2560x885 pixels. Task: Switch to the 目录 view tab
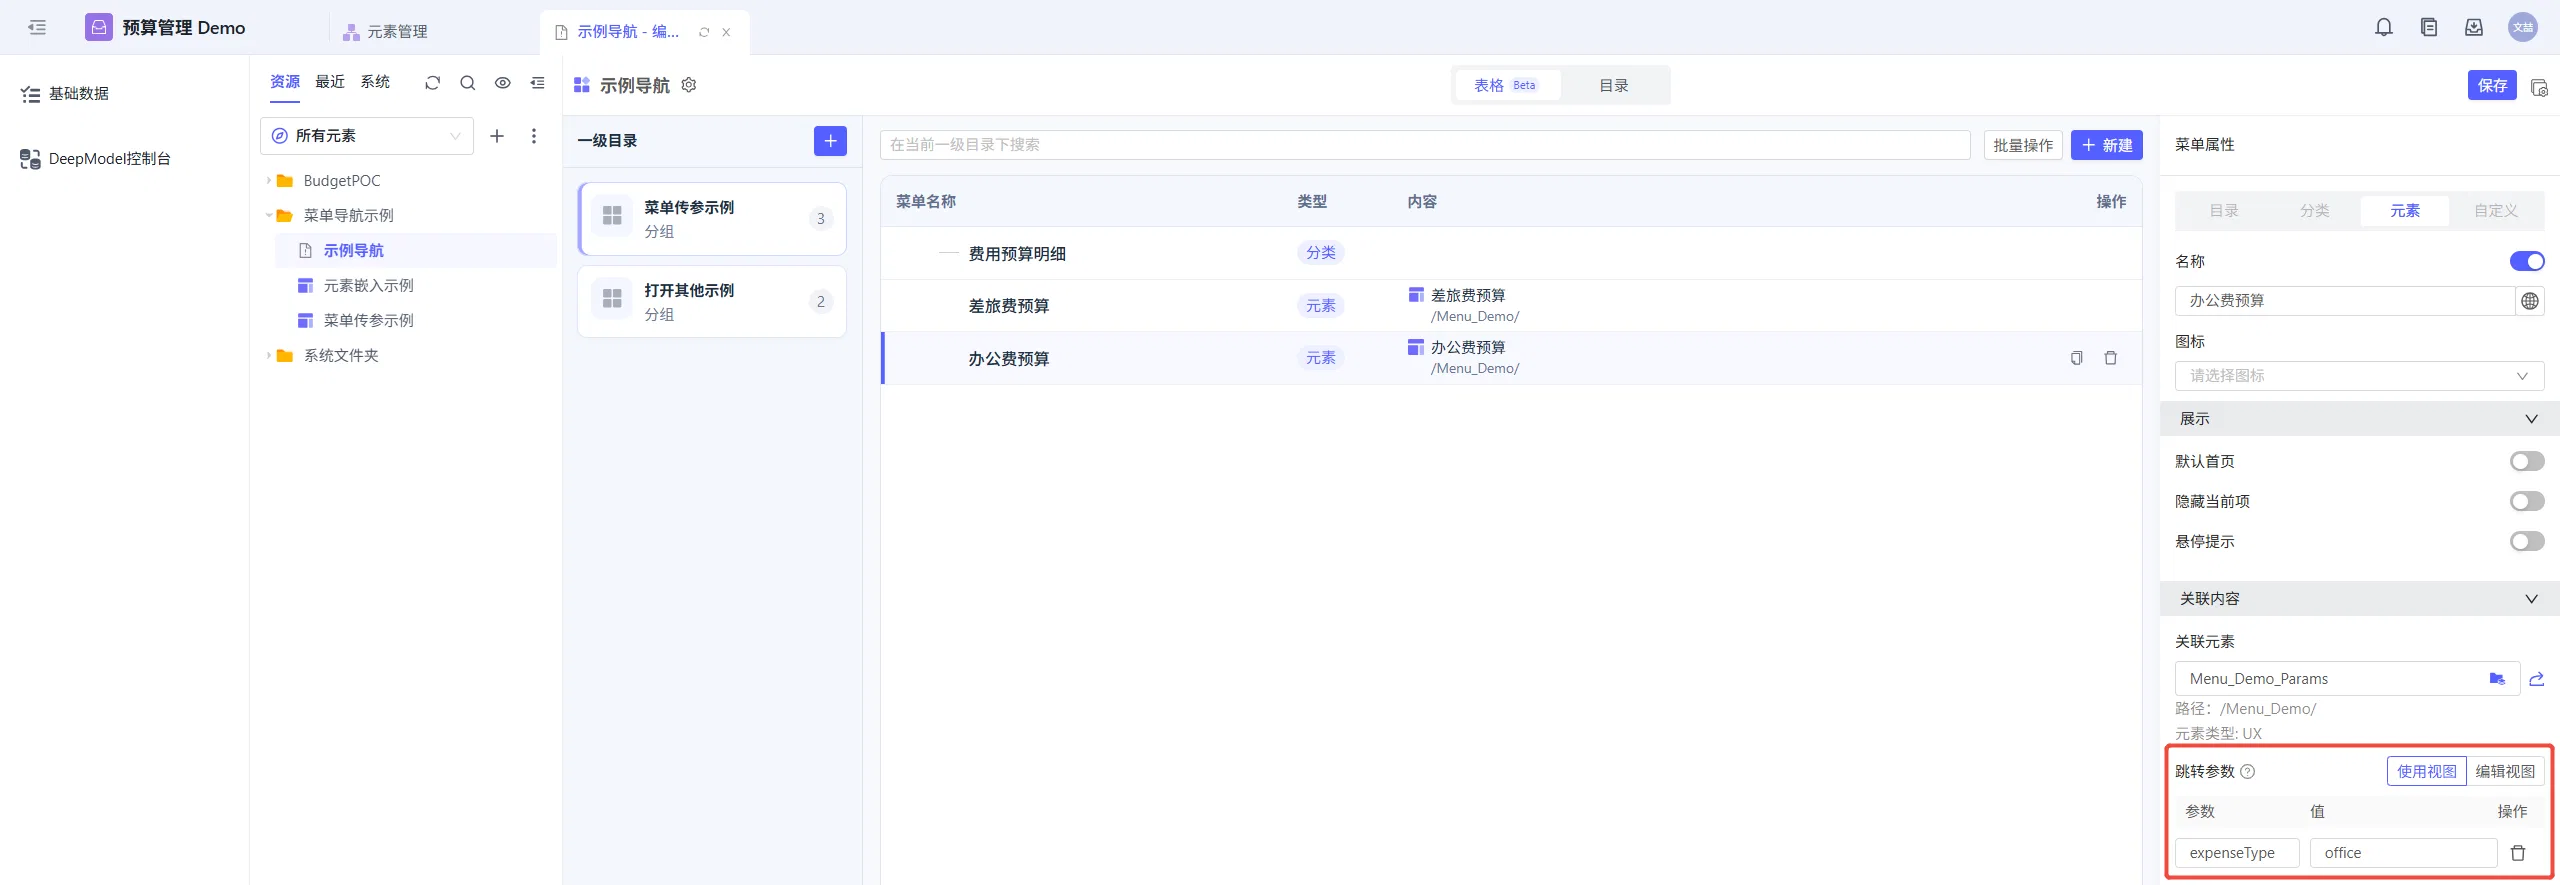1613,86
